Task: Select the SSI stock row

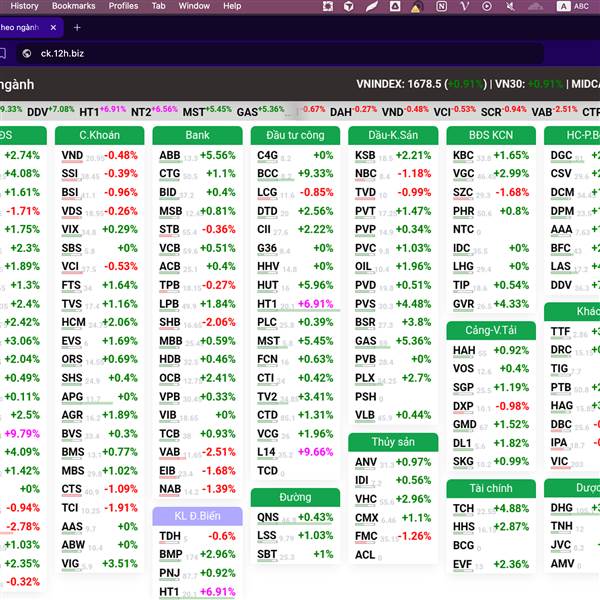Action: tap(99, 174)
